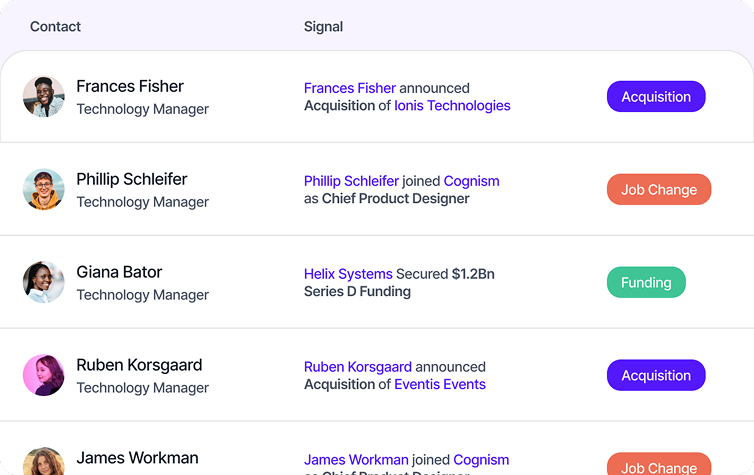Click Ruben Korsgaard link in signal column
Image resolution: width=754 pixels, height=475 pixels.
click(x=358, y=367)
